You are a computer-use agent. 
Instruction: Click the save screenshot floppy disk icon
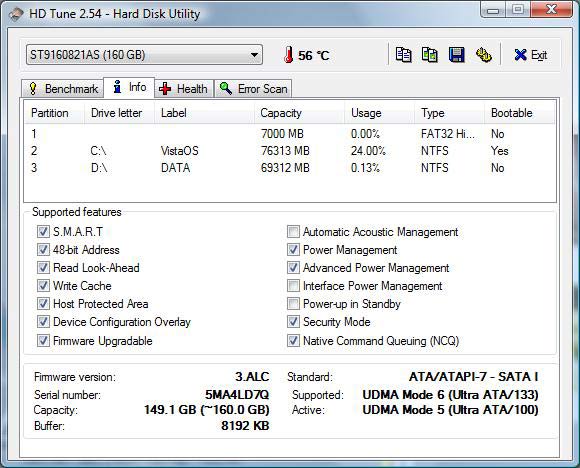pyautogui.click(x=457, y=55)
